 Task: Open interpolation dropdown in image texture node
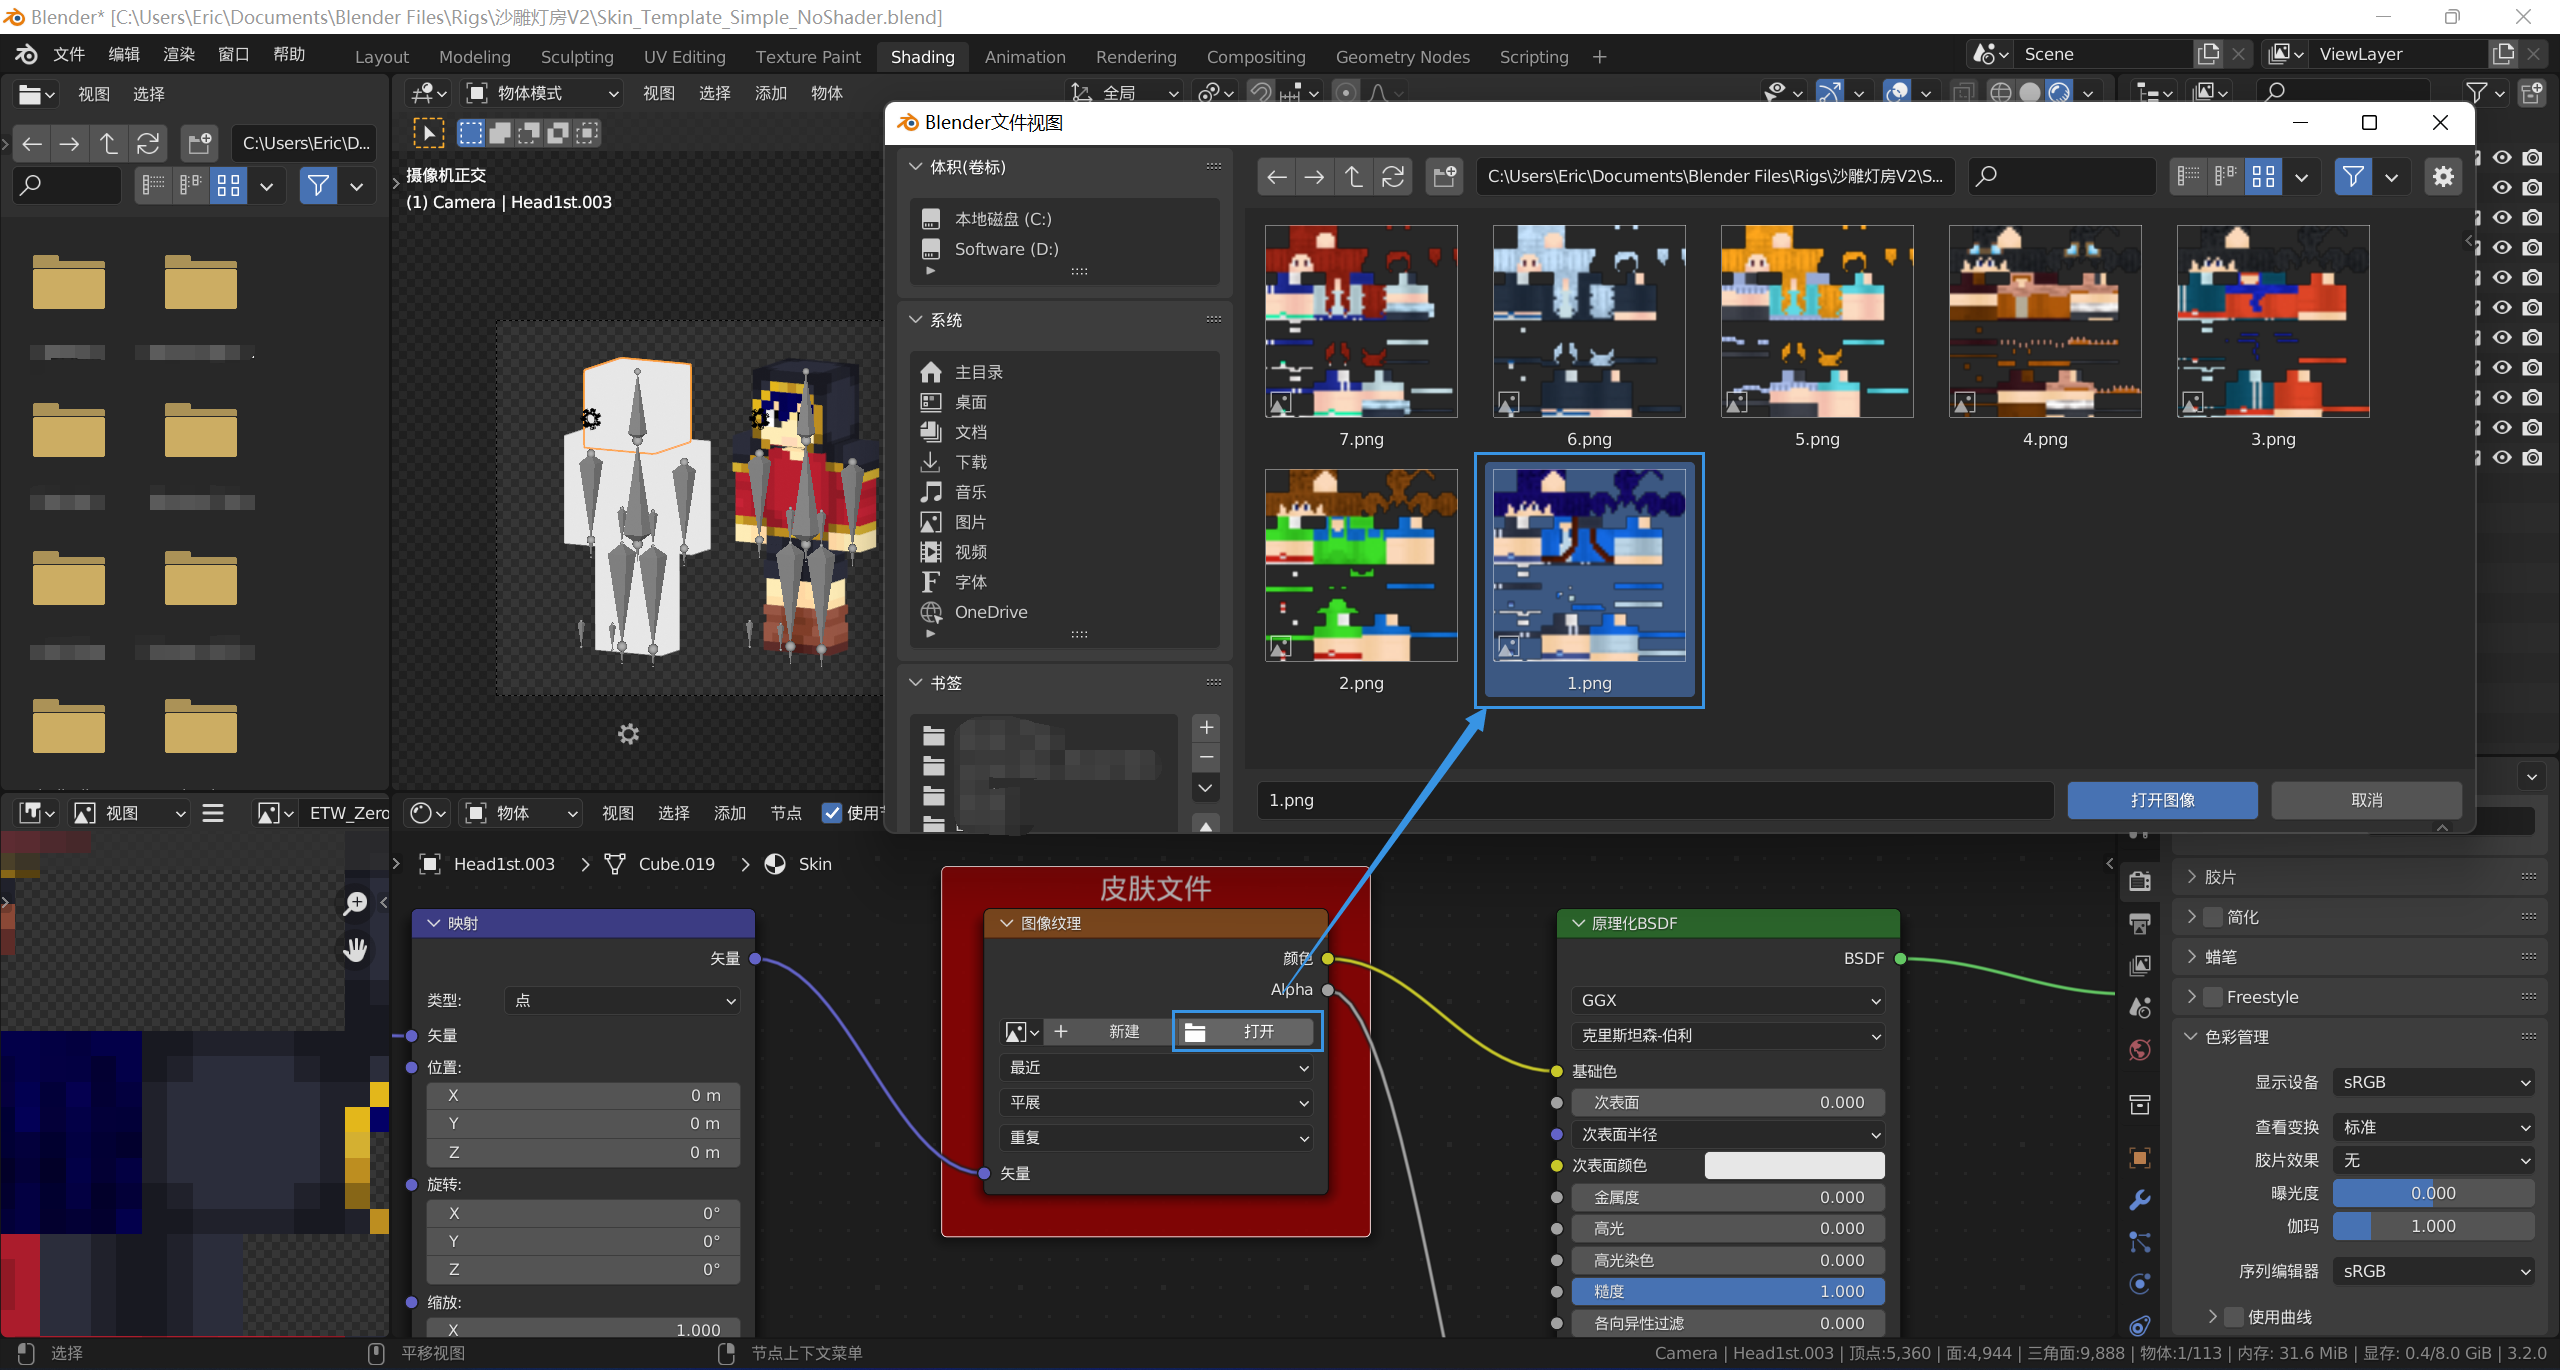[1157, 1068]
